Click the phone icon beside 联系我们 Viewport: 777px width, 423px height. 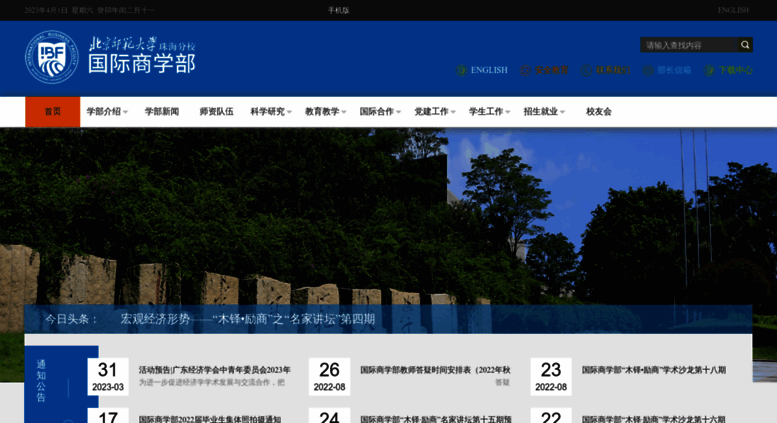(586, 70)
